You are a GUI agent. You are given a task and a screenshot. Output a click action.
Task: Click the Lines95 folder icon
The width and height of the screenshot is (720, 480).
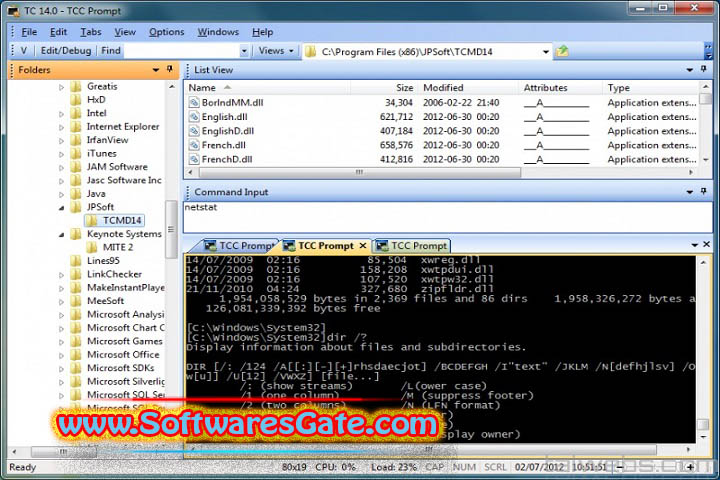(x=76, y=261)
